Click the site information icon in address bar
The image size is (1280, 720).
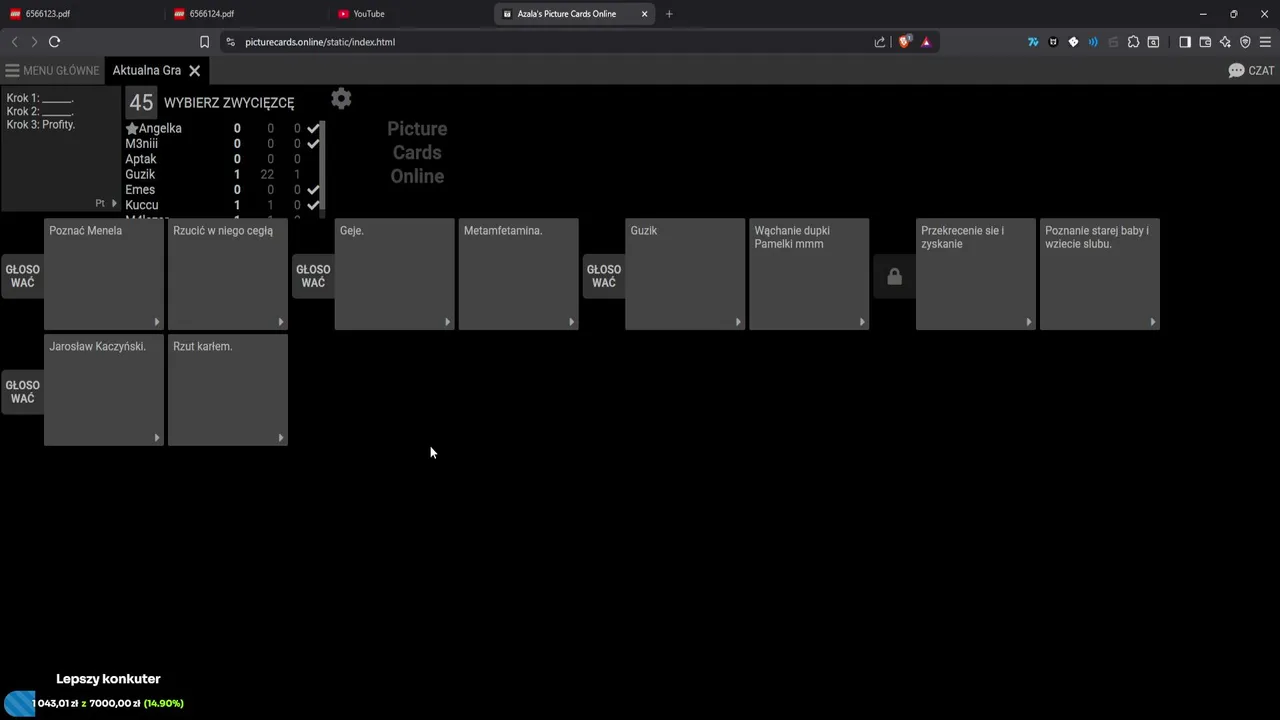pos(230,42)
